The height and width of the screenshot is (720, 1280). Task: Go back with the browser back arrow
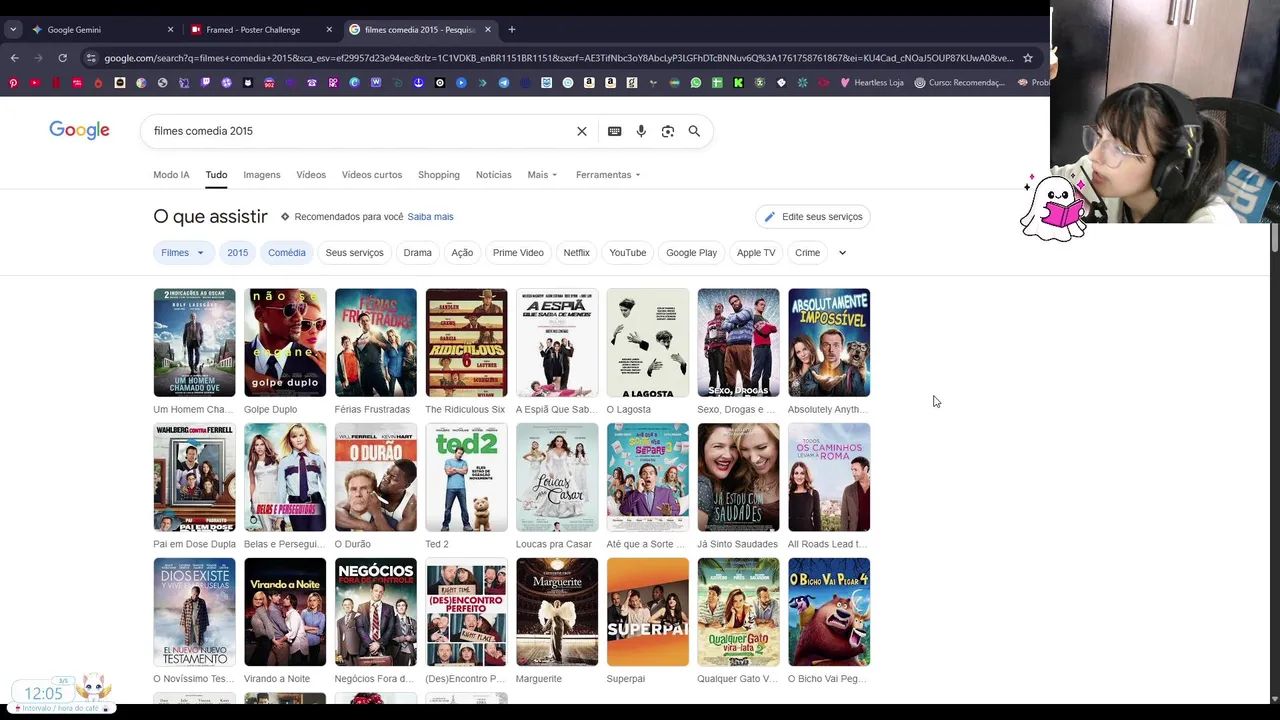pos(14,58)
